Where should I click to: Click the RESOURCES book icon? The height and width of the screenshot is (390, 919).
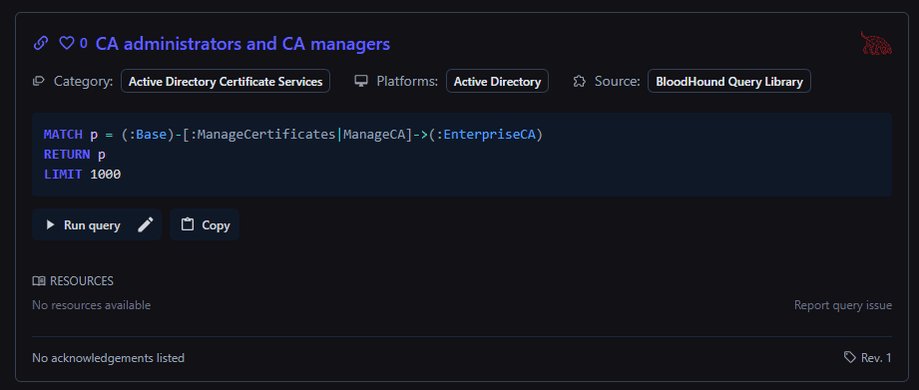(39, 281)
